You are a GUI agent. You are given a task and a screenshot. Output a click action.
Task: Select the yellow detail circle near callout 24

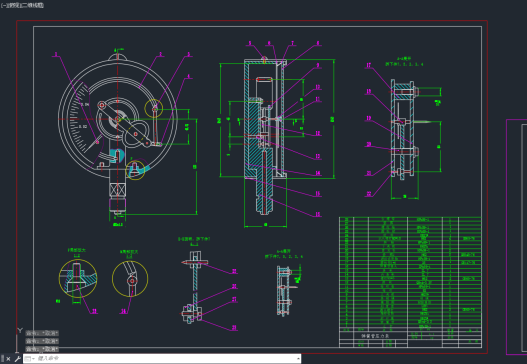(x=130, y=279)
